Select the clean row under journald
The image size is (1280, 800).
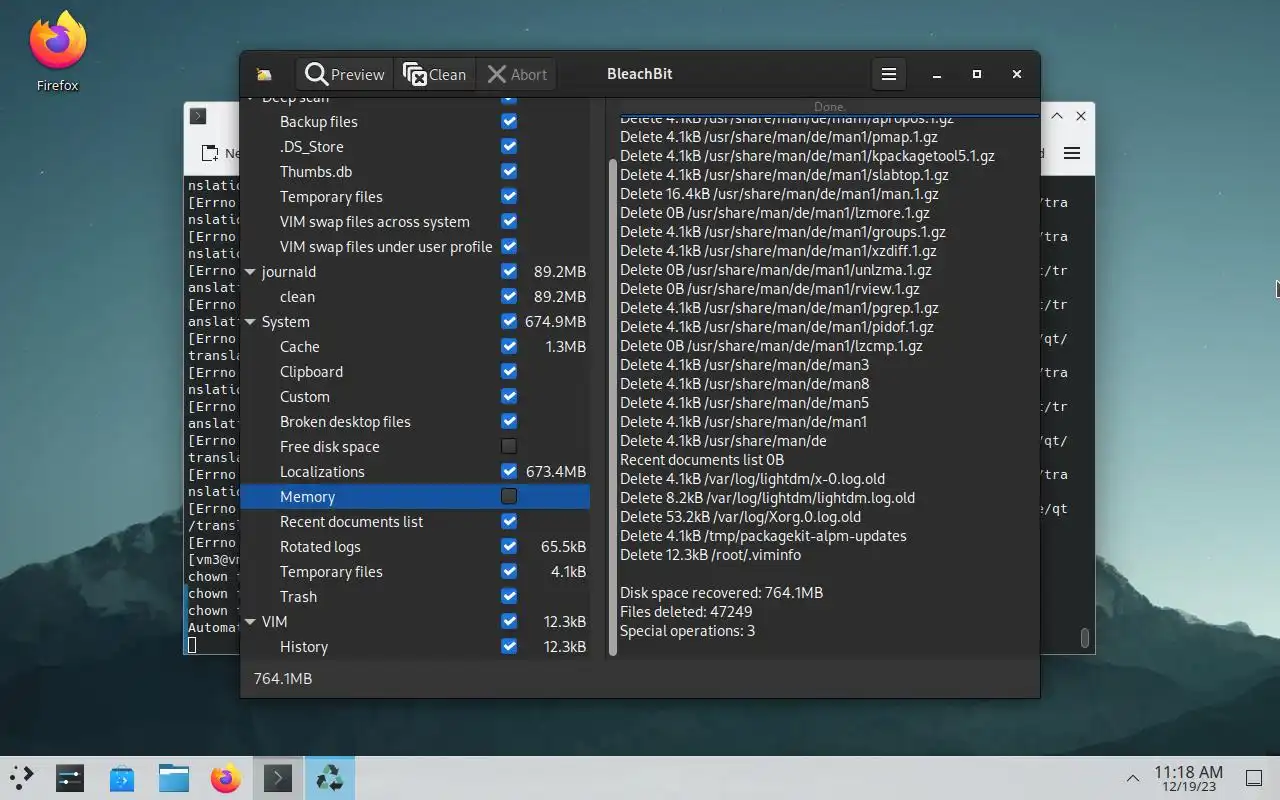tap(415, 296)
